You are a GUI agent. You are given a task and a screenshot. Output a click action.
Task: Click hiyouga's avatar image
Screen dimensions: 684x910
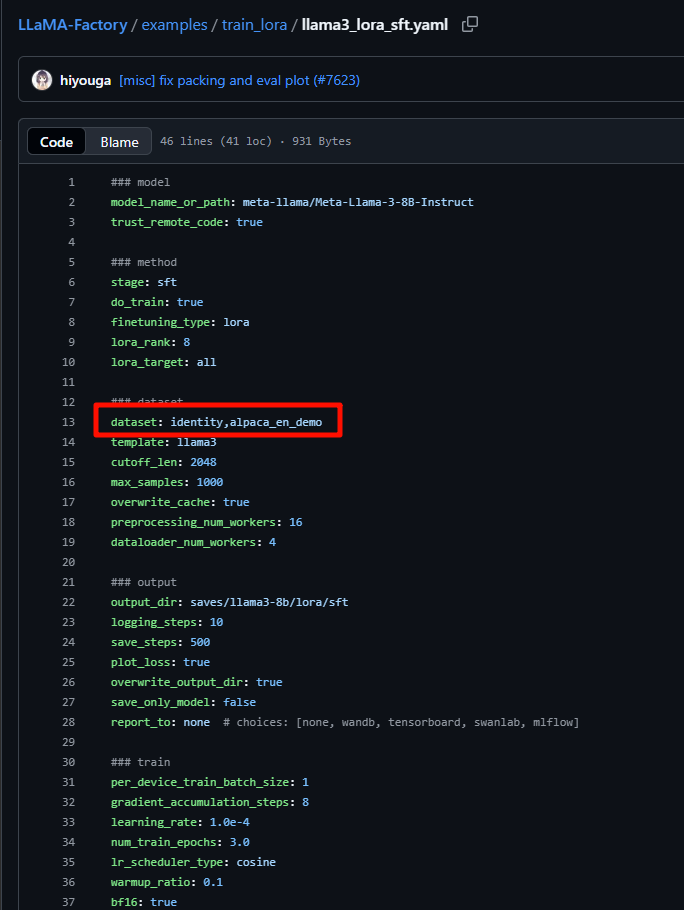(42, 80)
